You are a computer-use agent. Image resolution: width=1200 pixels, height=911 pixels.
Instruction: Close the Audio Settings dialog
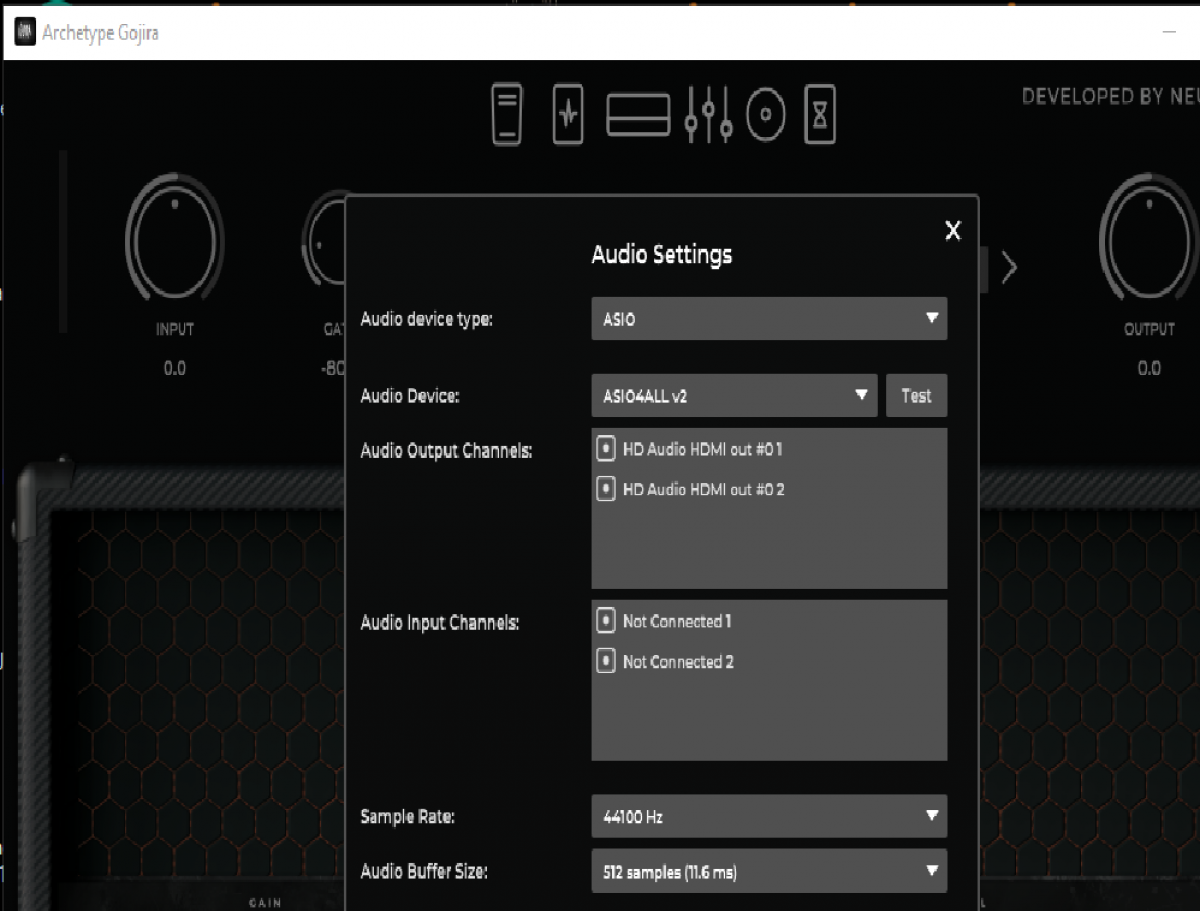[953, 231]
